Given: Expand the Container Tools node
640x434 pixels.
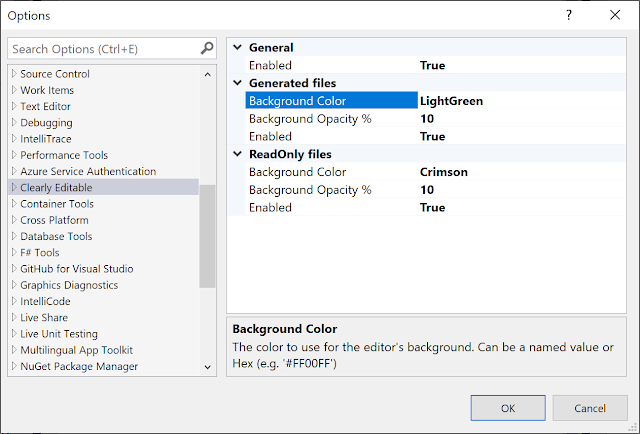Looking at the screenshot, I should click(14, 204).
